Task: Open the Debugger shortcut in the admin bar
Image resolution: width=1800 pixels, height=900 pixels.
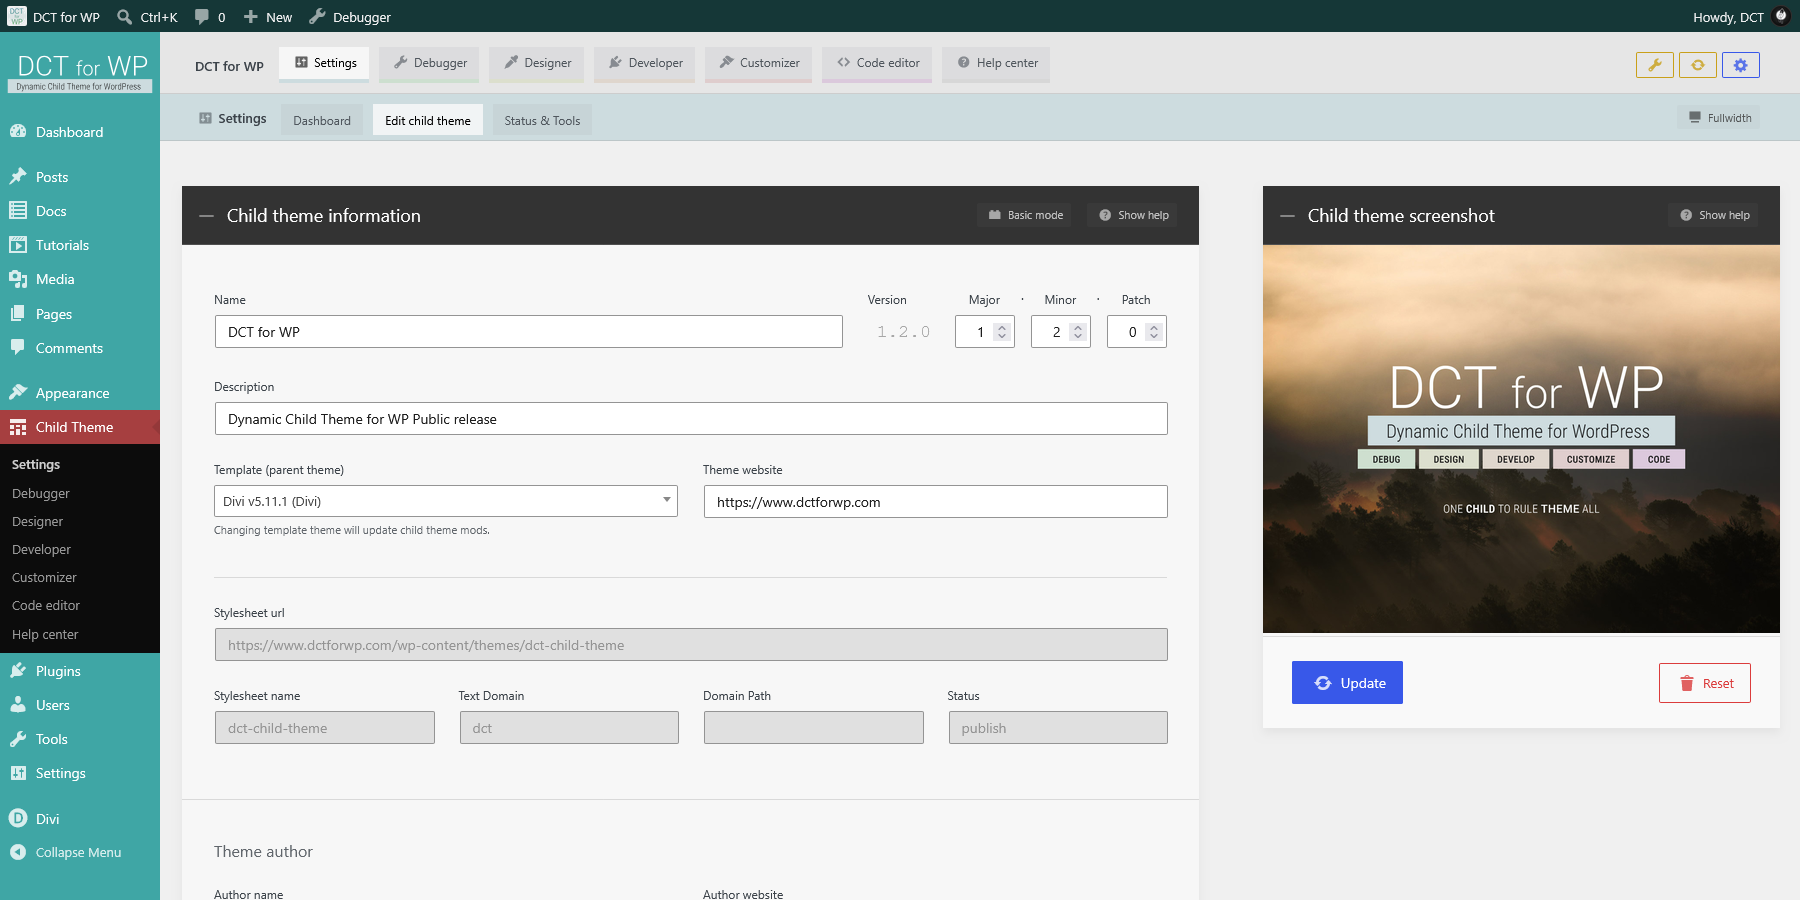Action: click(350, 17)
